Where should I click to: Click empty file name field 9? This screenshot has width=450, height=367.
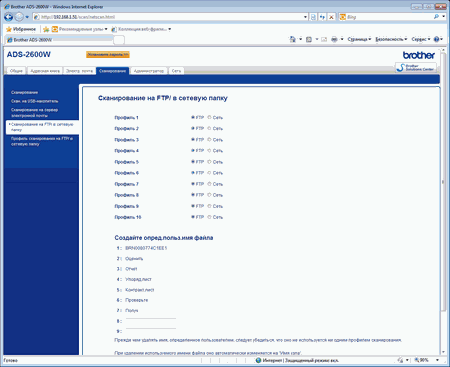151,331
